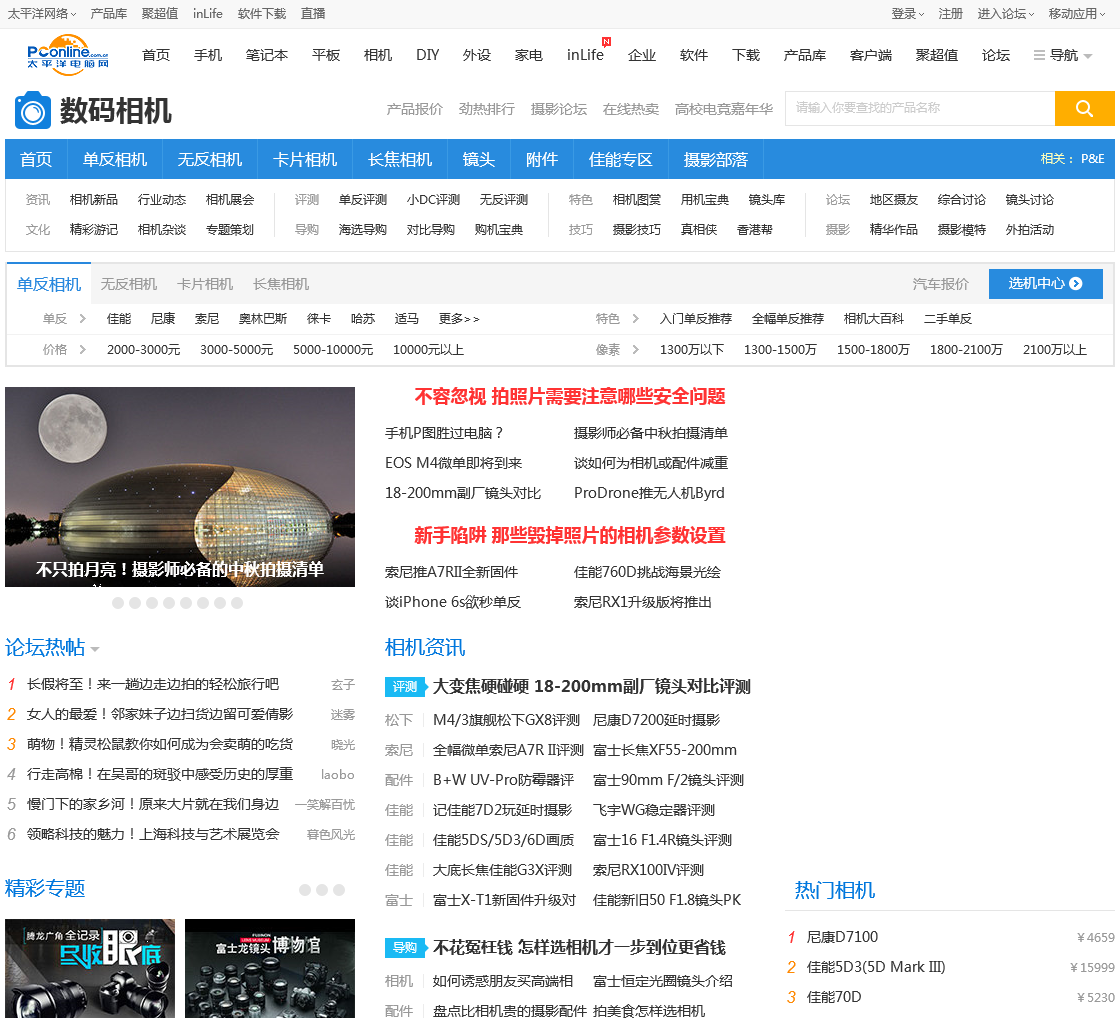The image size is (1120, 1018).
Task: Expand the 论坛热帖 dropdown arrow
Action: (x=95, y=649)
